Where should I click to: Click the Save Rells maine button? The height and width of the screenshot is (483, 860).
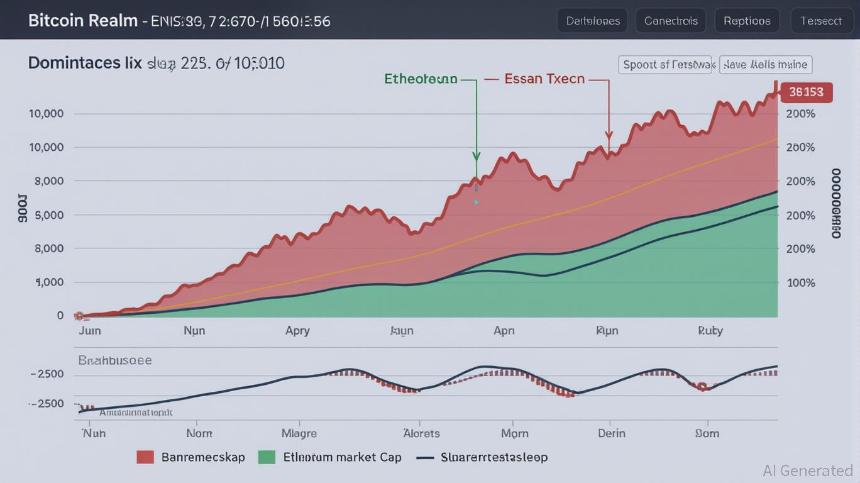point(765,65)
